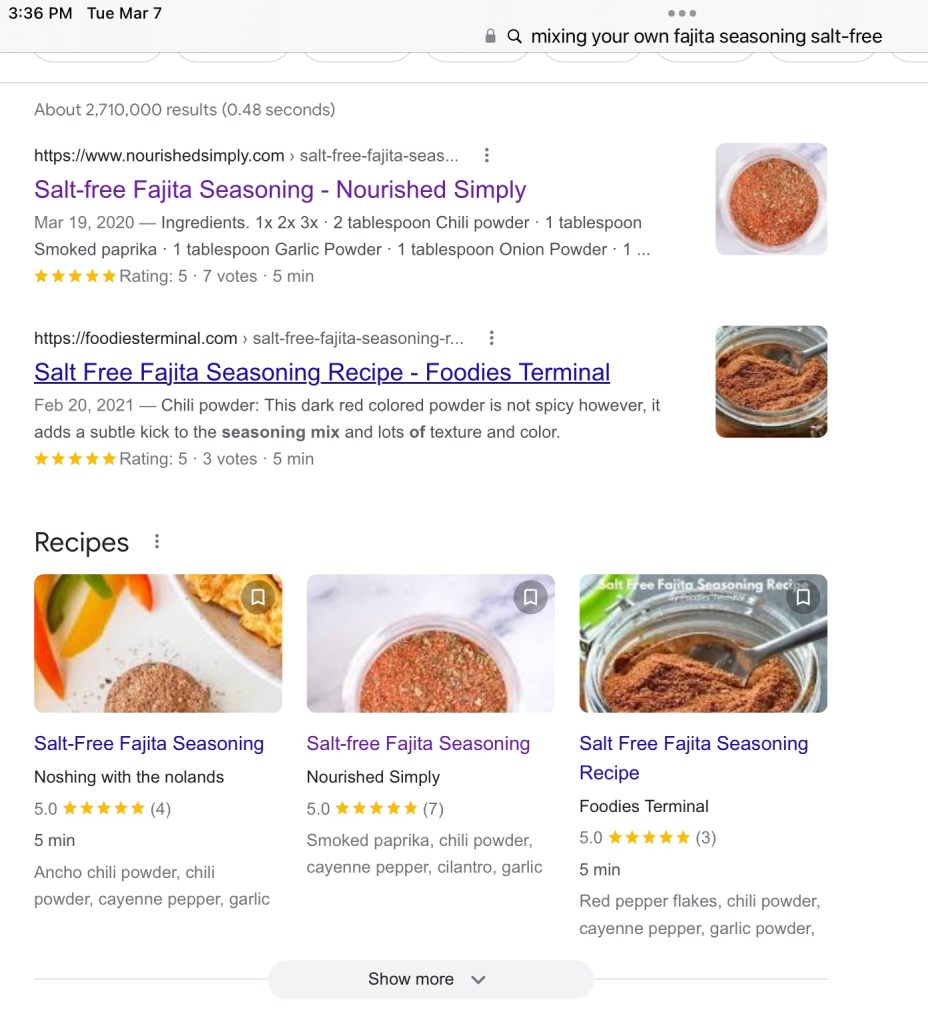Open Nourished Simply result thumbnail image
This screenshot has height=1024, width=928.
tap(771, 199)
